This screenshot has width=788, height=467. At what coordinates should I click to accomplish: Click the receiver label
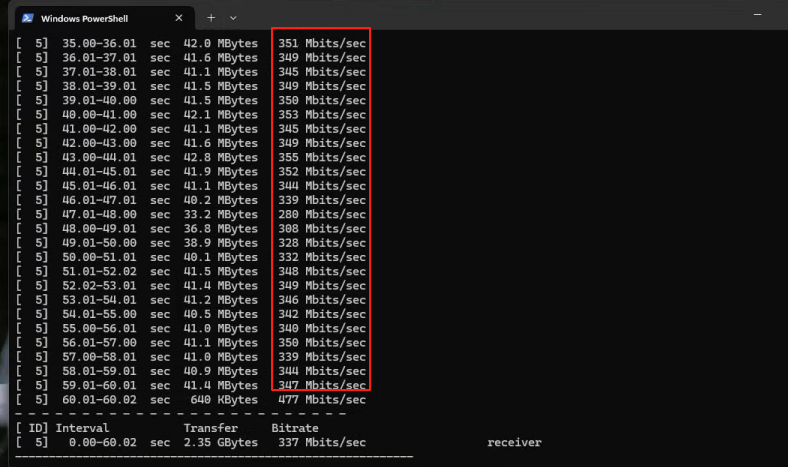click(514, 442)
